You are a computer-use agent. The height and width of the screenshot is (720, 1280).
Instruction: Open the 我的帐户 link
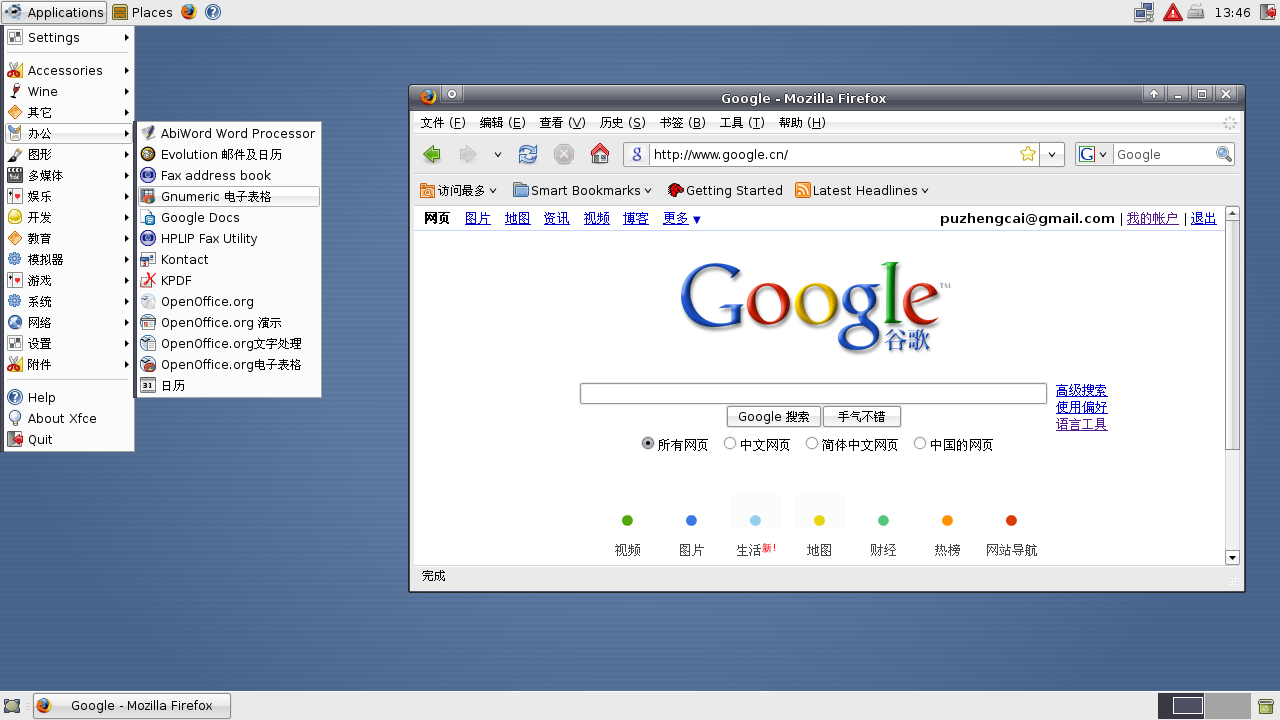click(1152, 218)
